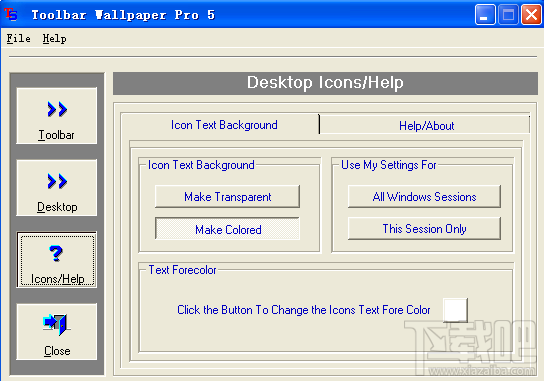Switch to the Icon Text Background tab
Viewport: 544px width, 381px height.
coord(220,125)
